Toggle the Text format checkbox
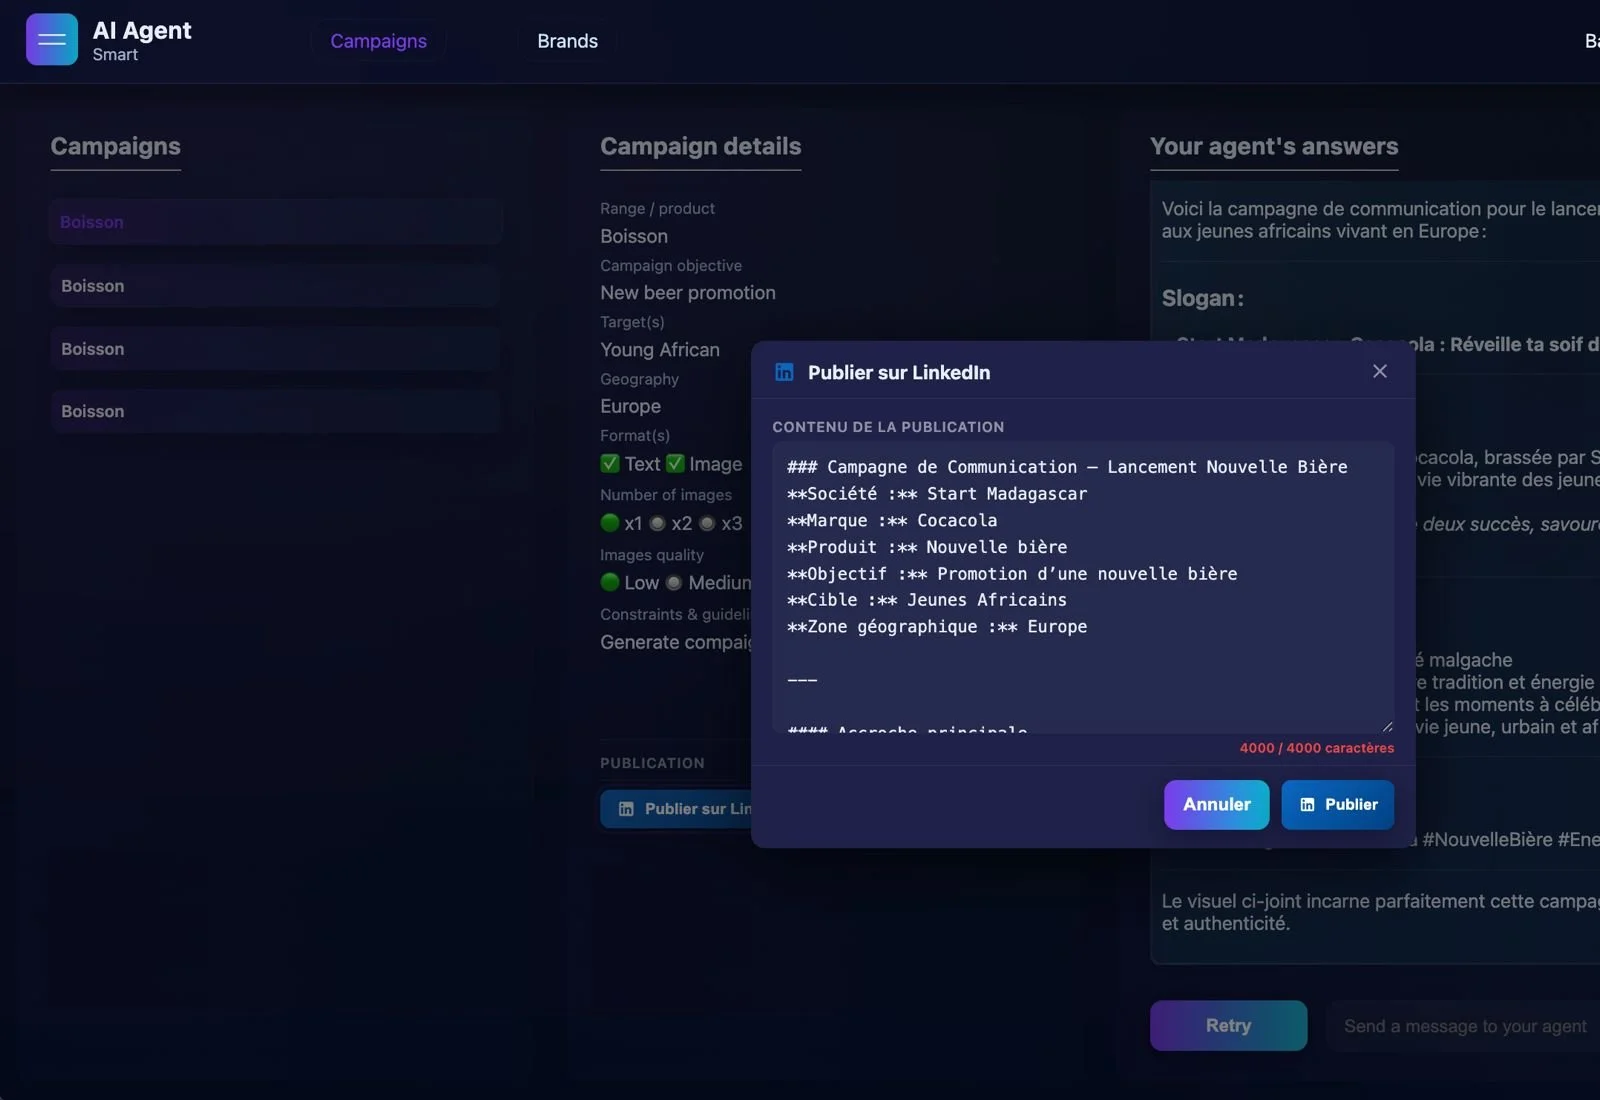 (610, 463)
